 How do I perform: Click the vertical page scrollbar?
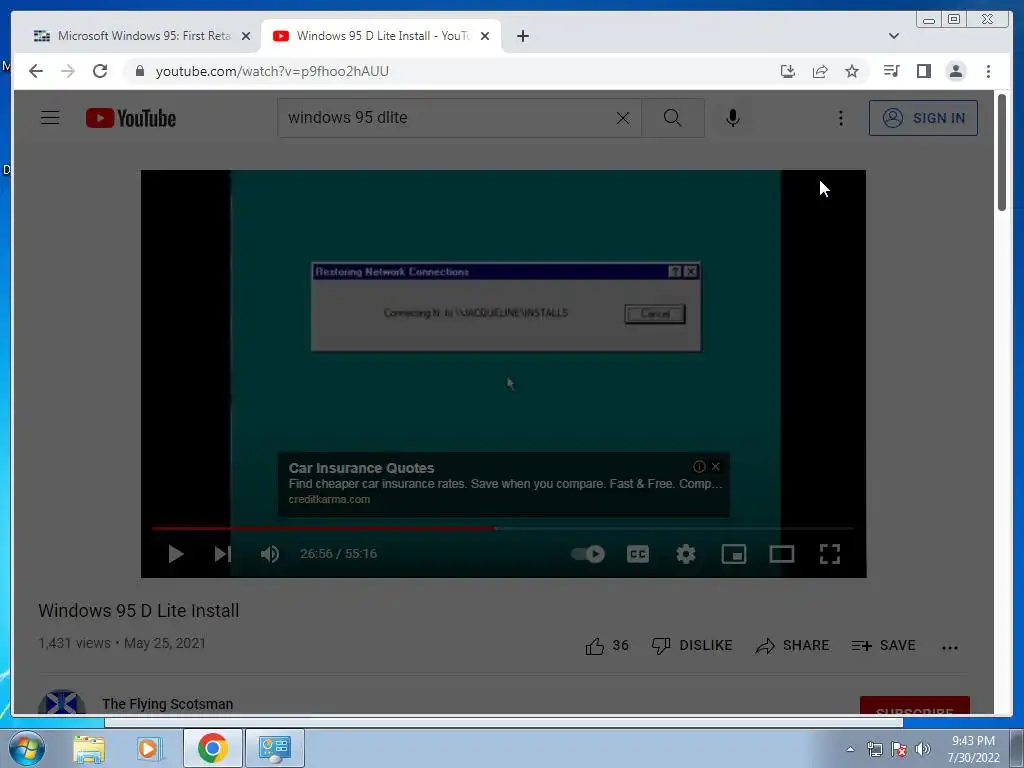pos(1002,152)
